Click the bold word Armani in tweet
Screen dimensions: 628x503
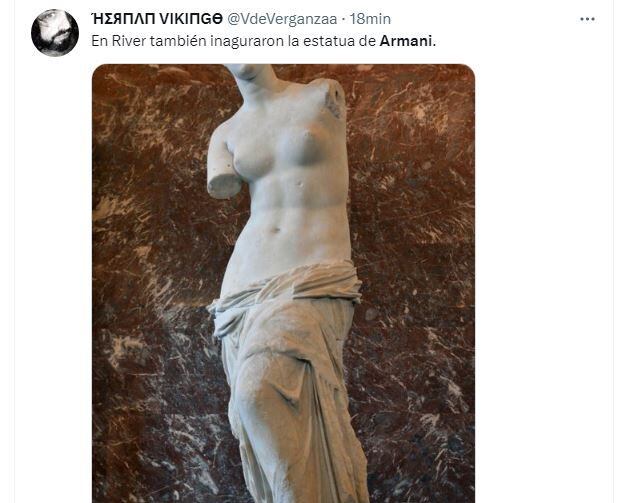[x=406, y=41]
